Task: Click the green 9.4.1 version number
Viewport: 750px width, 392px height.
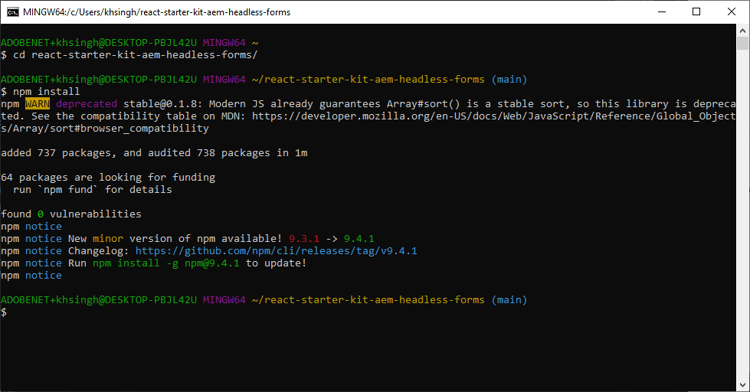Action: pyautogui.click(x=359, y=239)
